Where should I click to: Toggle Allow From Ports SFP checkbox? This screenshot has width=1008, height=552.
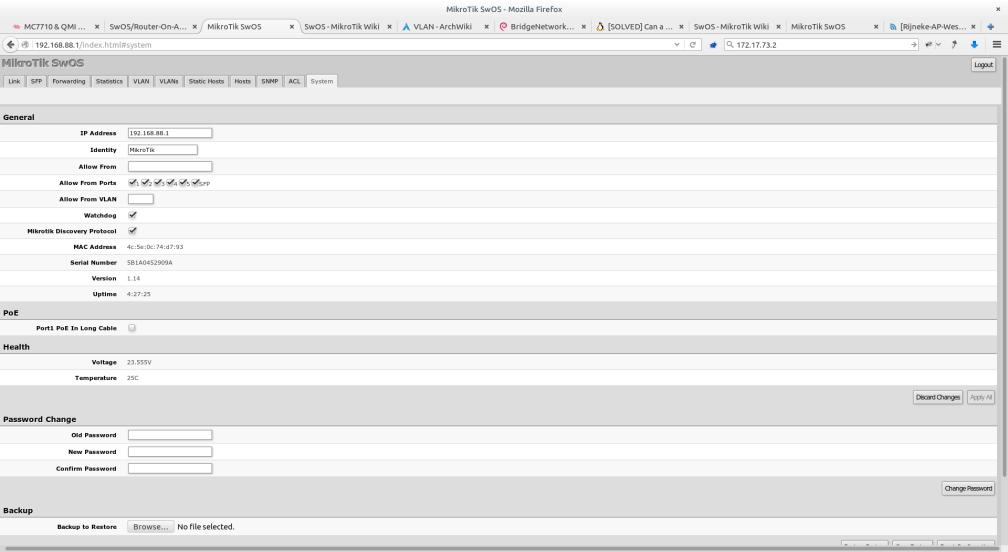point(195,183)
